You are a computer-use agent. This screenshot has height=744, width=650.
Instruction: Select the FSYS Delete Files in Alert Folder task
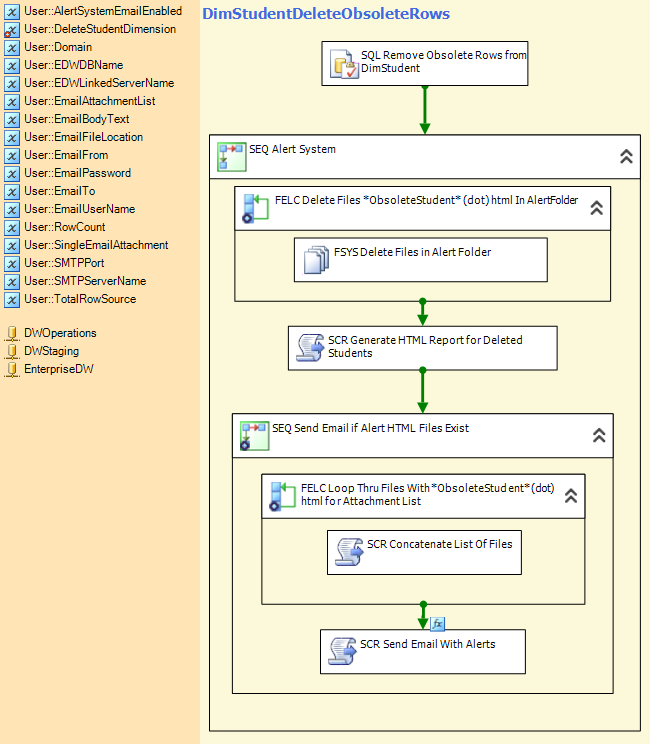point(421,260)
